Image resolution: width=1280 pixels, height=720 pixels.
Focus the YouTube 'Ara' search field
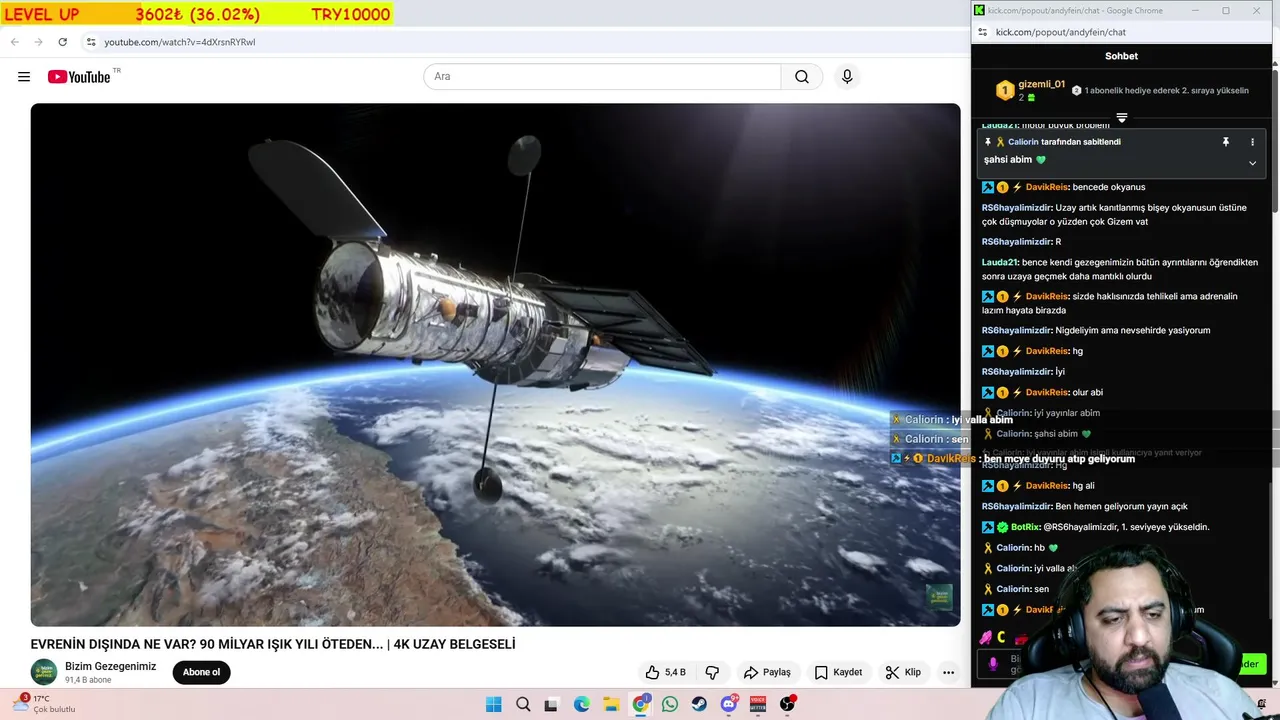[x=602, y=77]
